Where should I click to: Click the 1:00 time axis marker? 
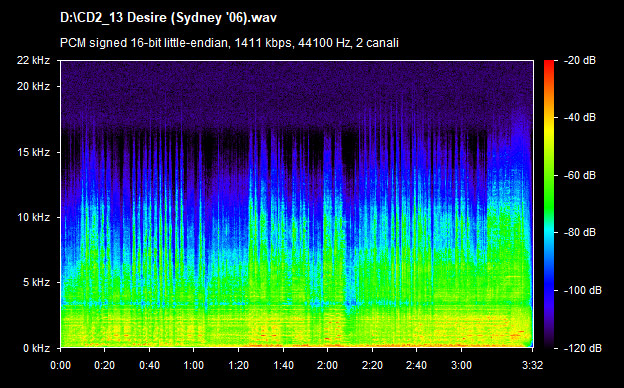point(194,365)
